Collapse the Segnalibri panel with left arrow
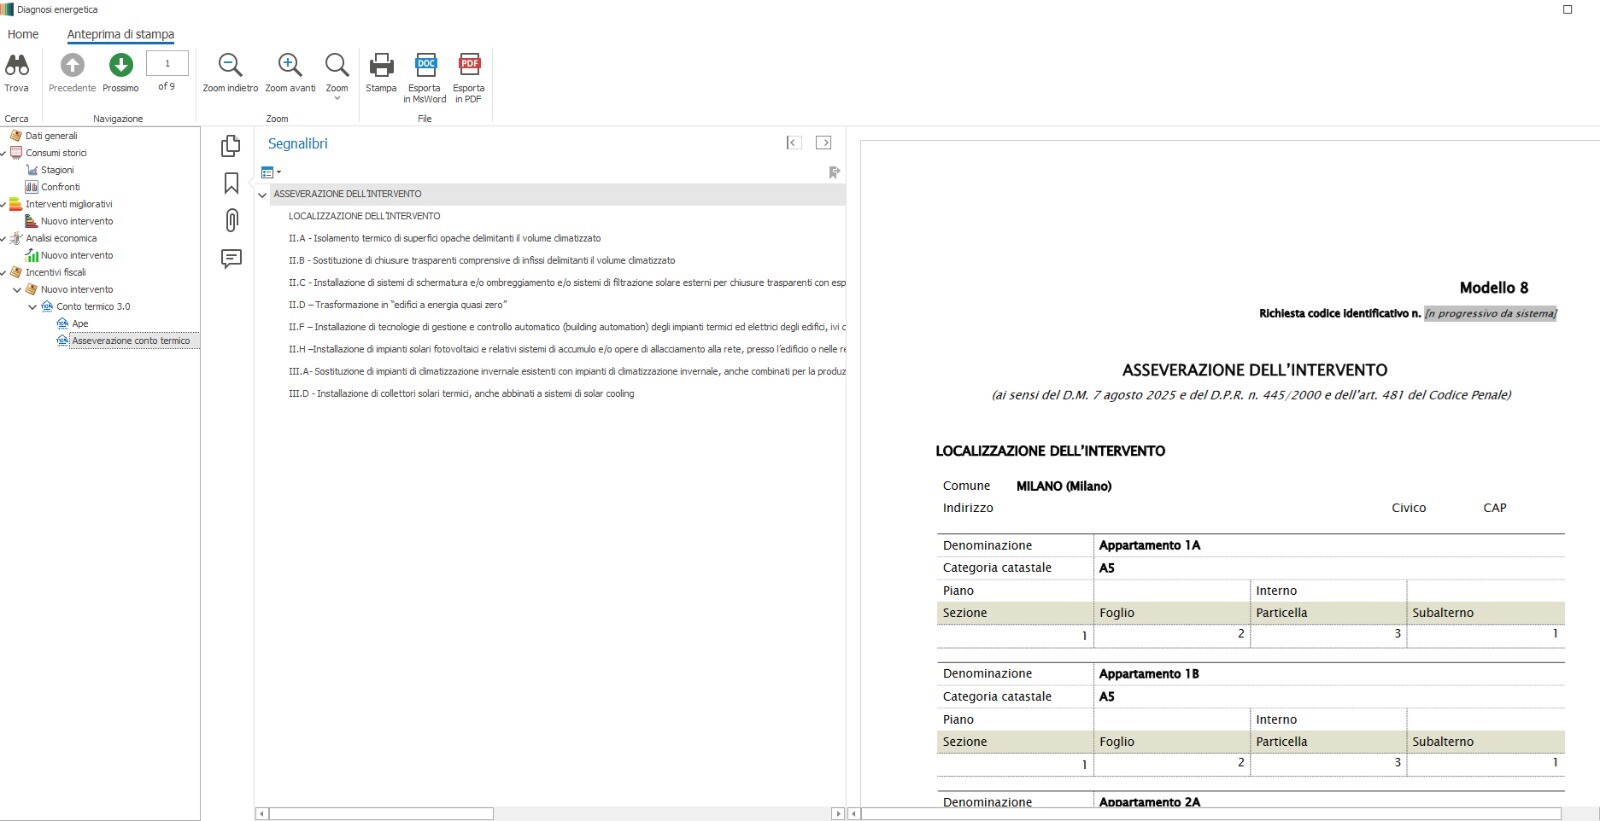The width and height of the screenshot is (1600, 821). click(x=793, y=143)
